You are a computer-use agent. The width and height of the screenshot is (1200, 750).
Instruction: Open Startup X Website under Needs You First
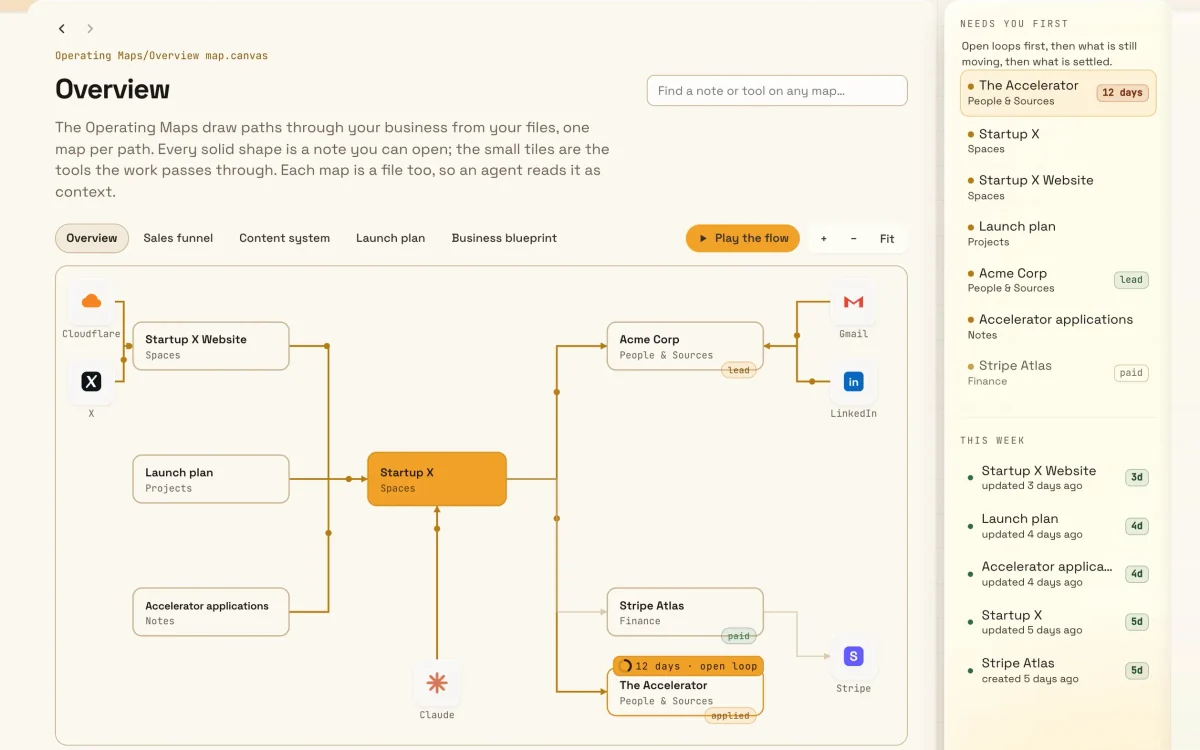(1058, 187)
